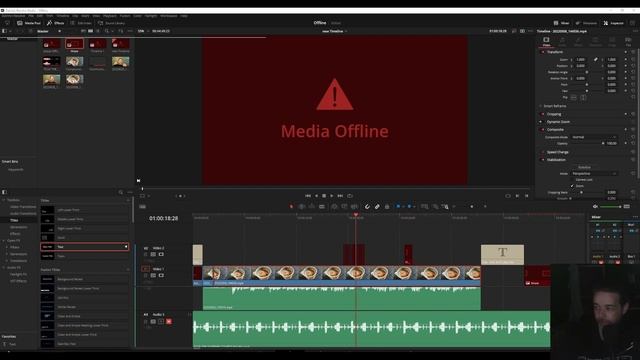Mute Audio 1 track with M button
Image resolution: width=640 pixels, height=360 pixels.
pos(169,322)
